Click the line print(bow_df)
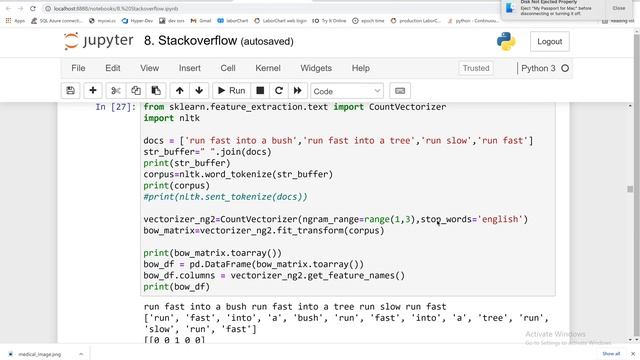Viewport: 640px width, 360px height. (177, 287)
